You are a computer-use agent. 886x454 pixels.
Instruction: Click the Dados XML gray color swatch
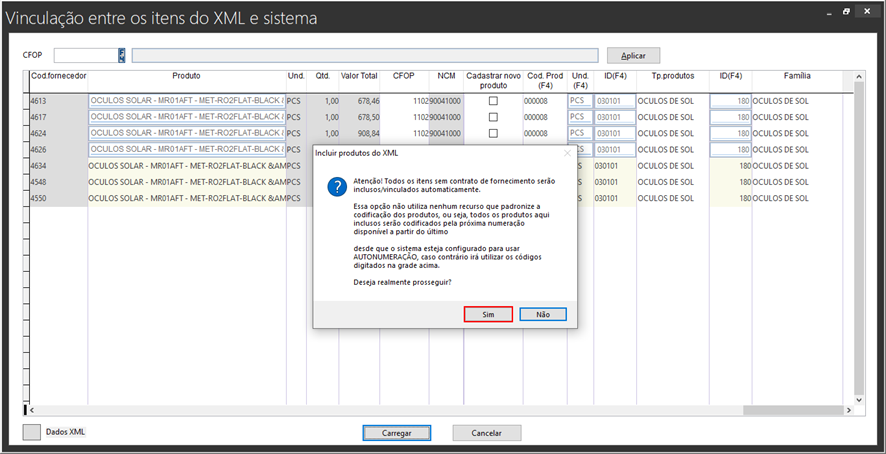[33, 432]
